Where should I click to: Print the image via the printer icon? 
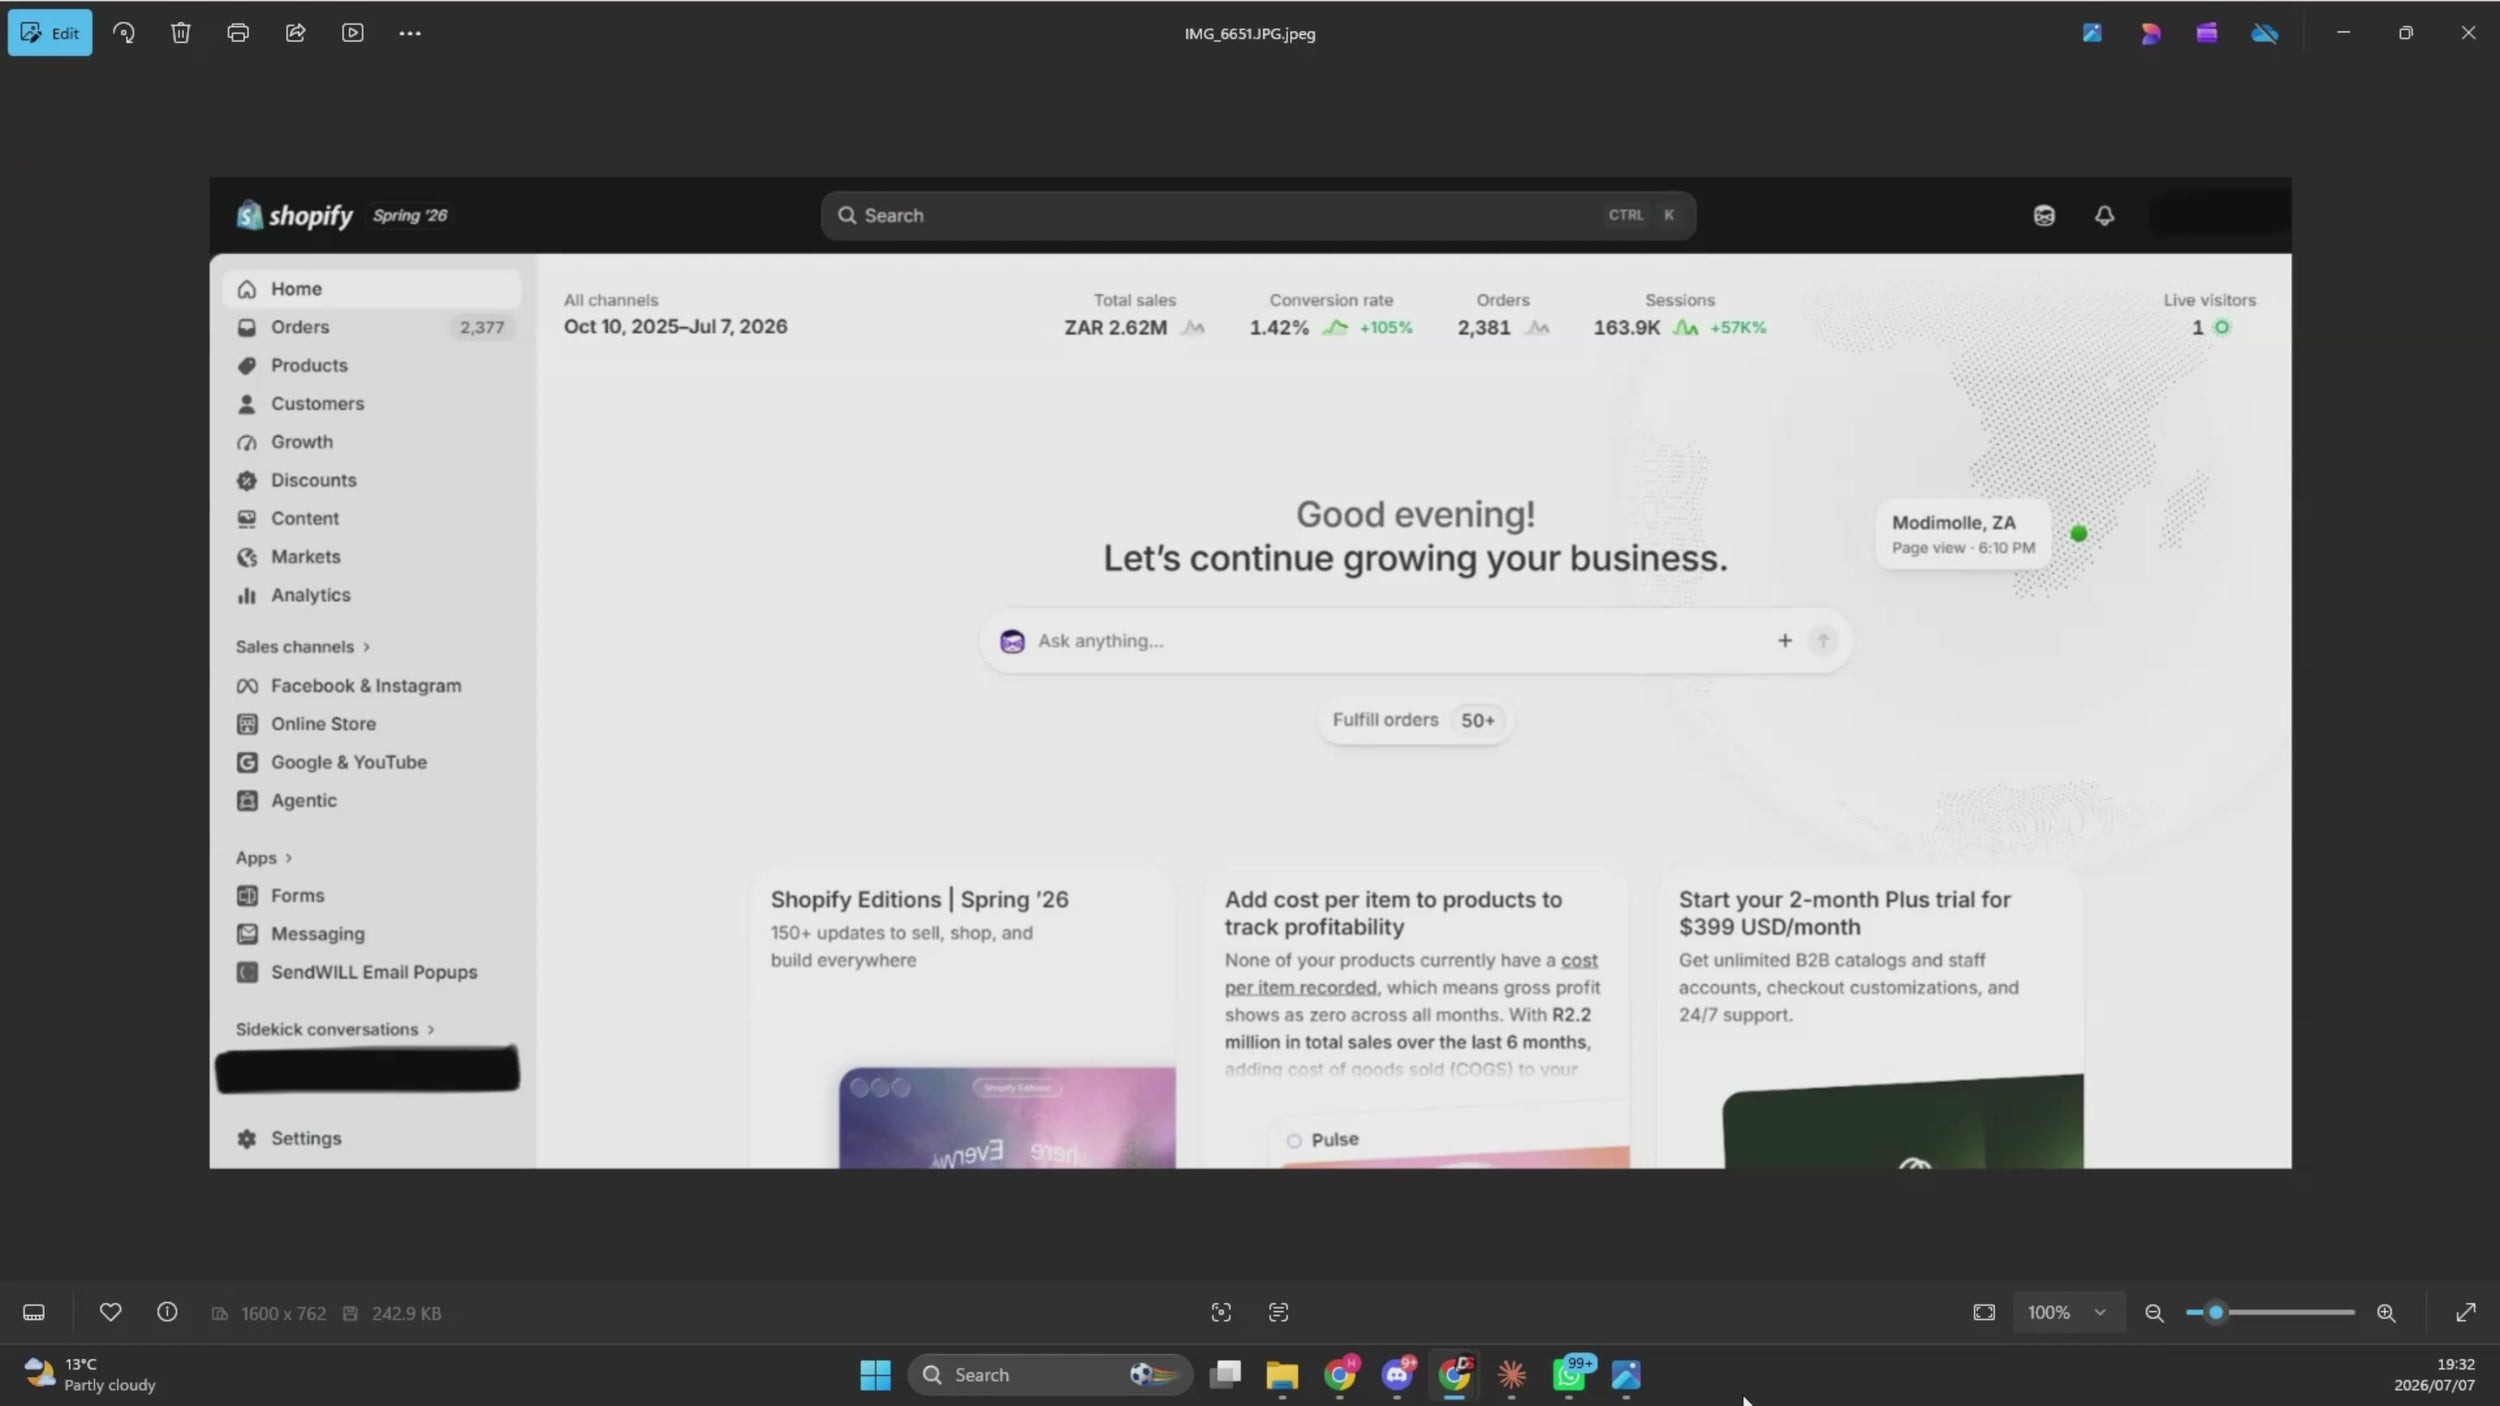[x=238, y=33]
